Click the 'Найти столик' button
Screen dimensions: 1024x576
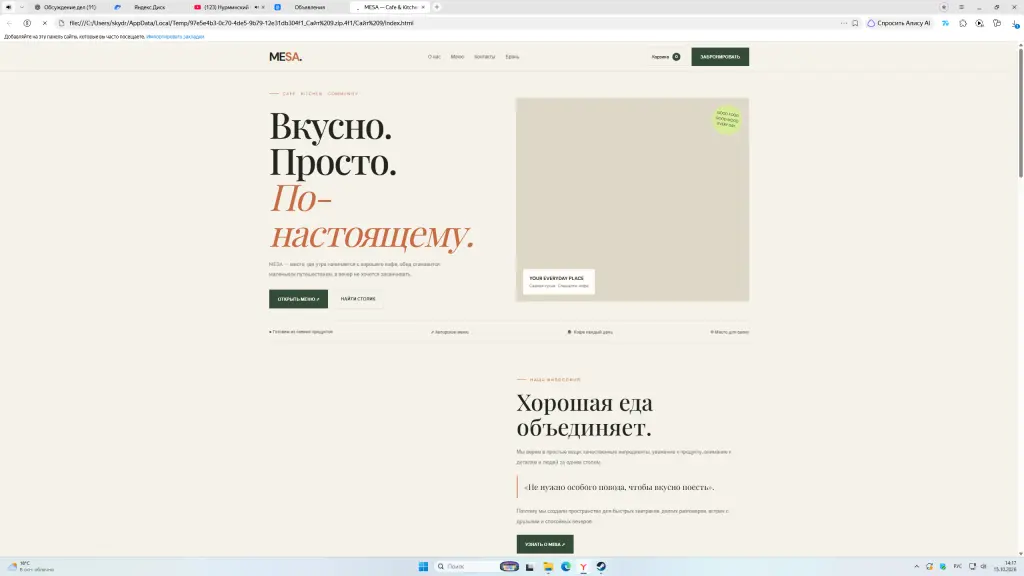coord(358,299)
